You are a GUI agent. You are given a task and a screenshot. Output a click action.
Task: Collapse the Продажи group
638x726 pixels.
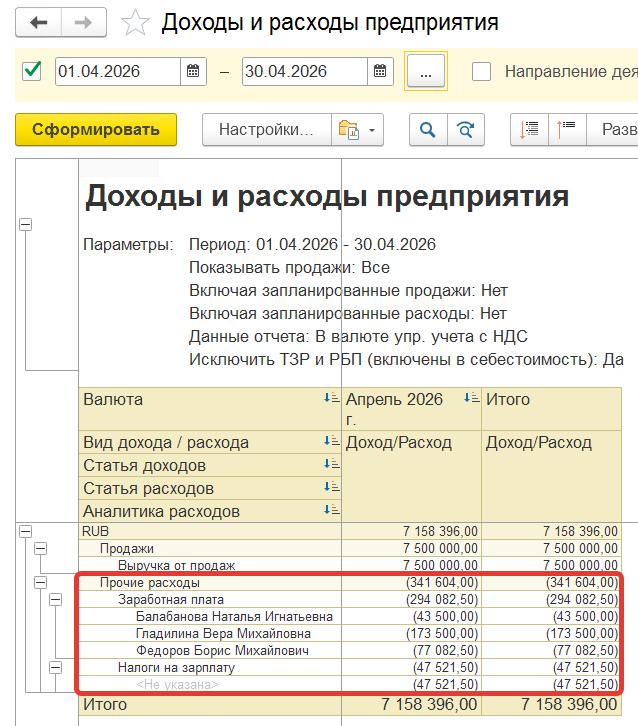[x=41, y=549]
